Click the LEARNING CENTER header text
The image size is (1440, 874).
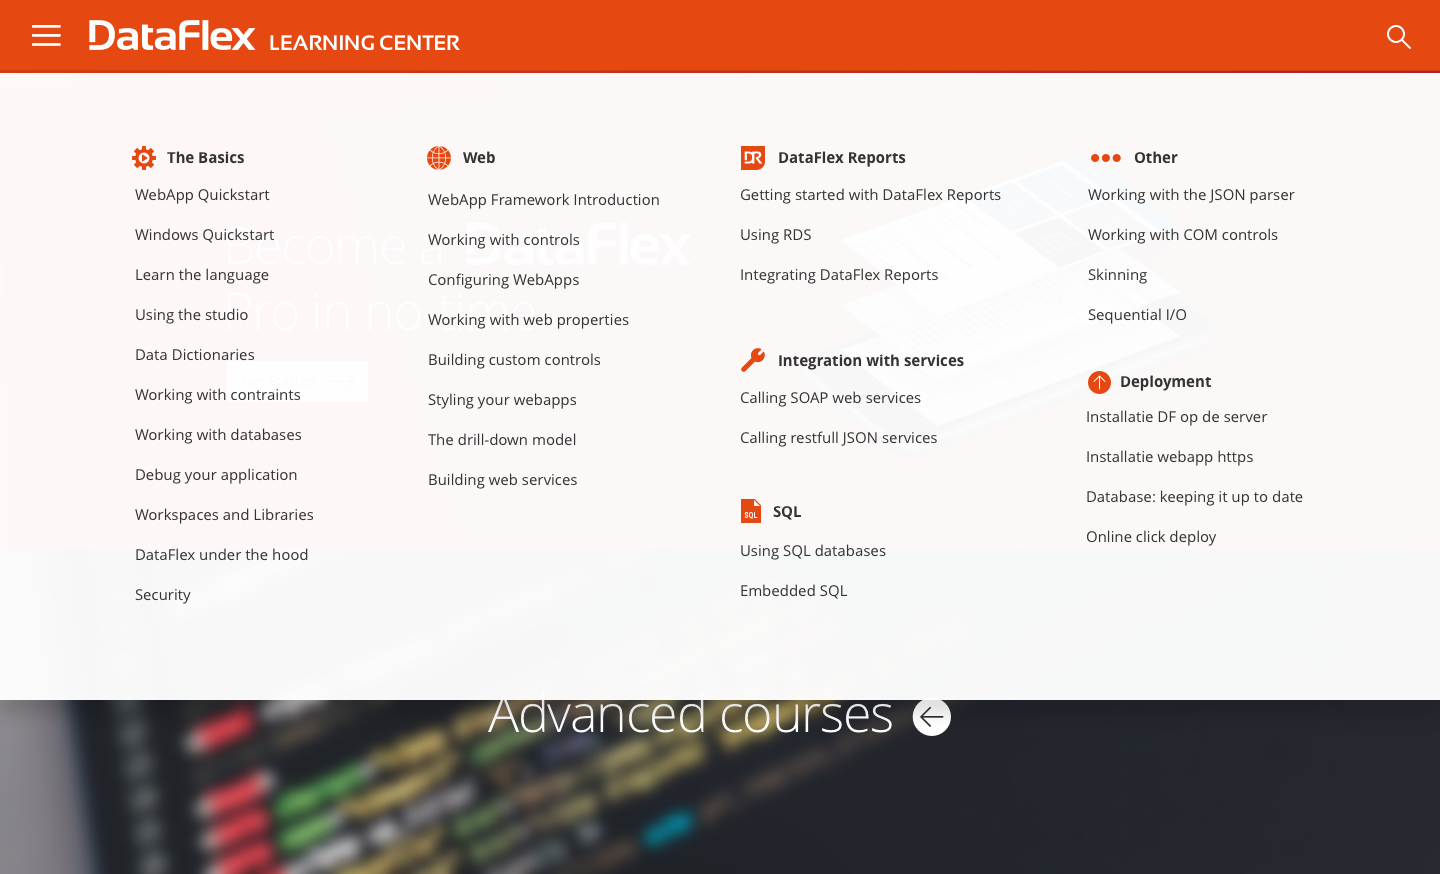(x=364, y=42)
